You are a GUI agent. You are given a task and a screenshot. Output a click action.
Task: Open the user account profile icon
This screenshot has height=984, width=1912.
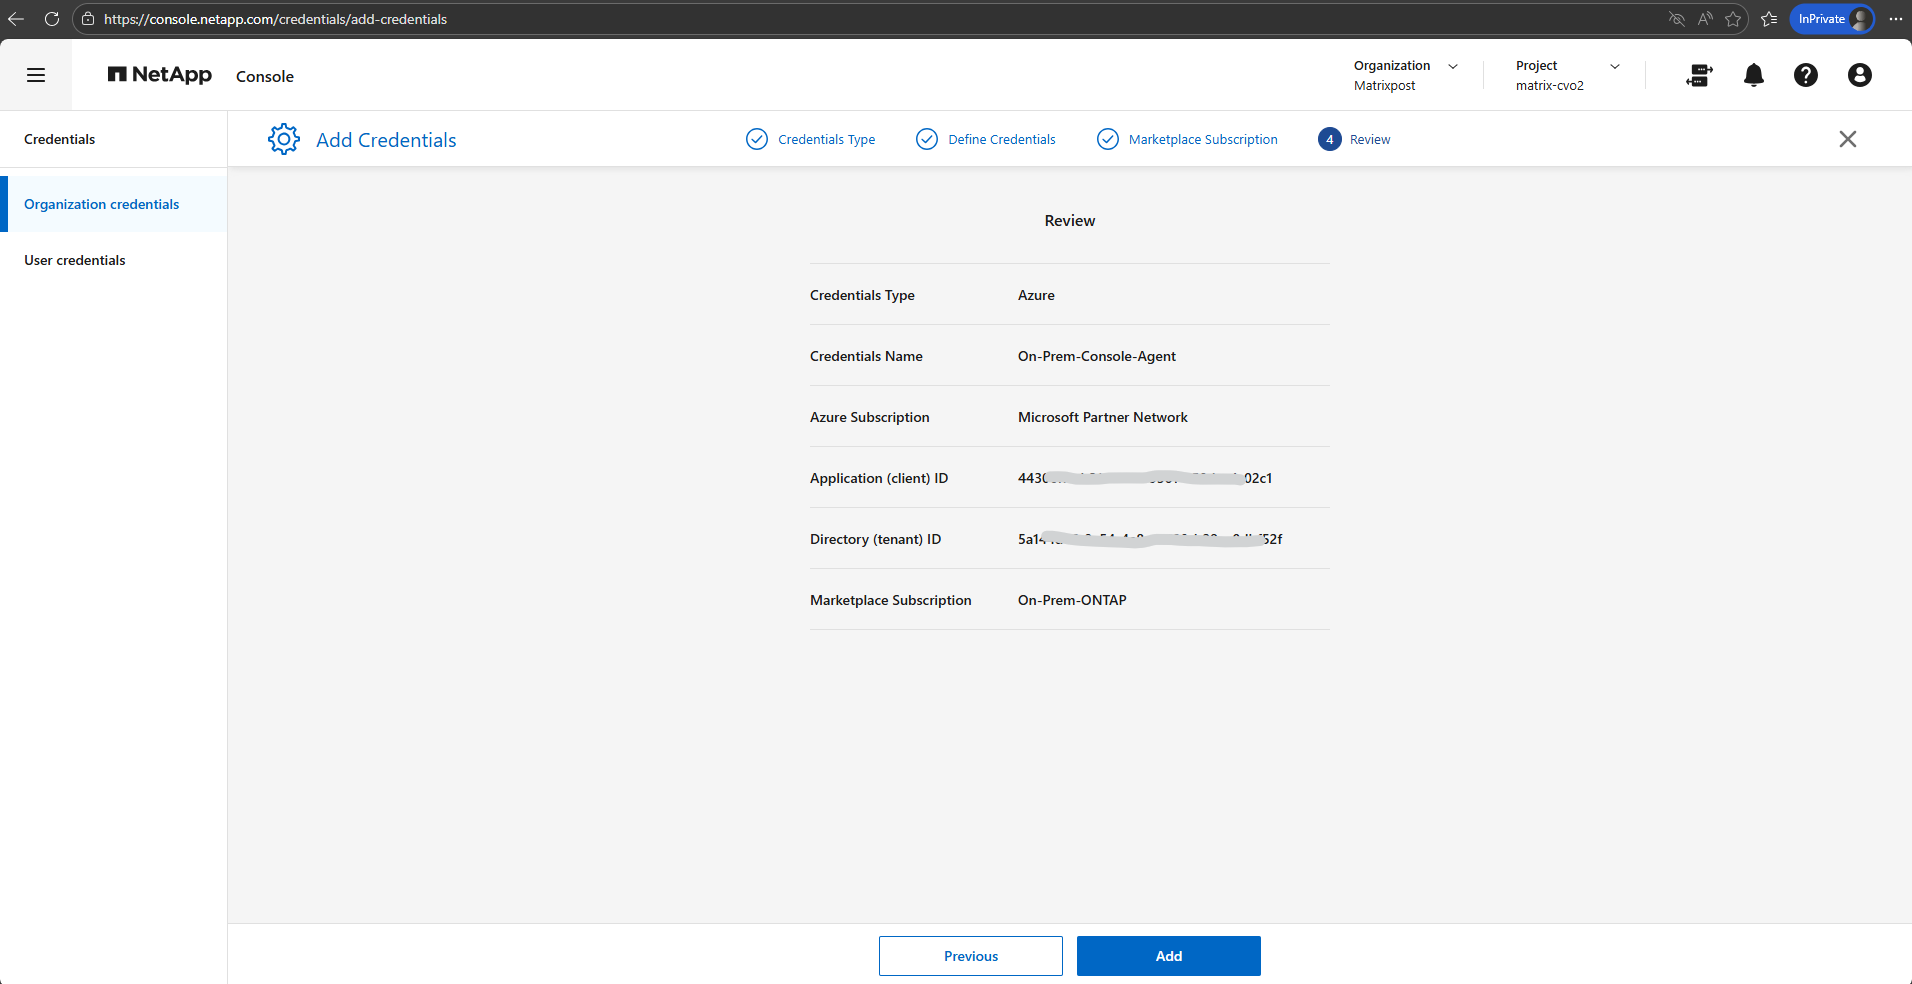click(x=1859, y=75)
